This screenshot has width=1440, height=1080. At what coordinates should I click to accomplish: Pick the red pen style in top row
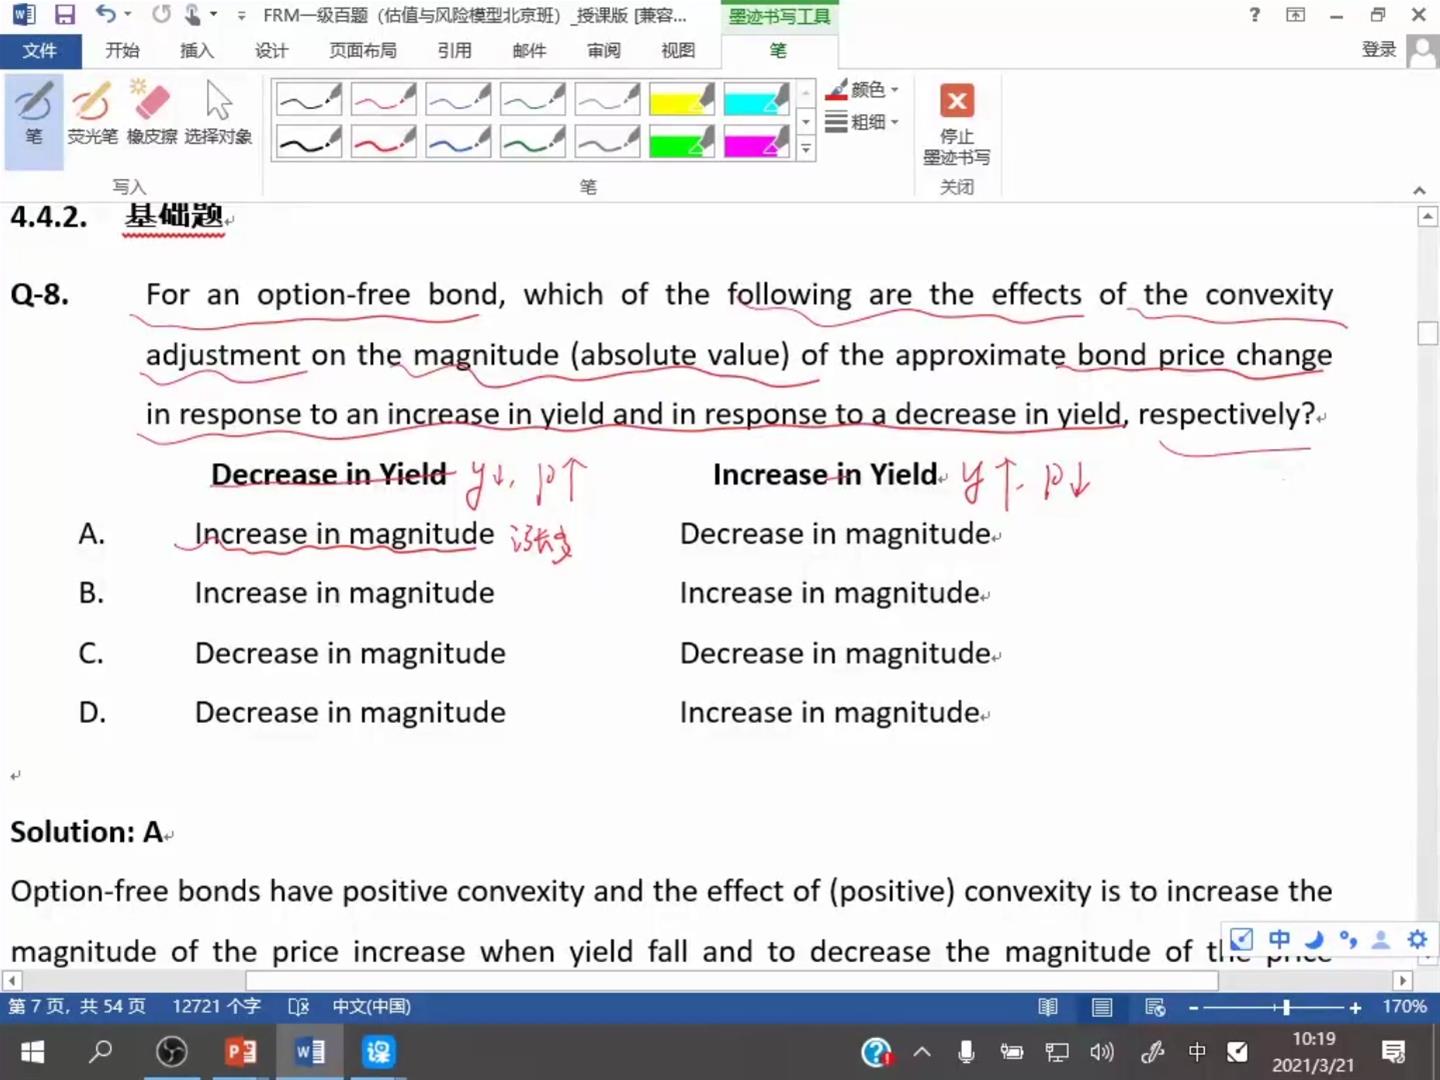click(x=383, y=100)
